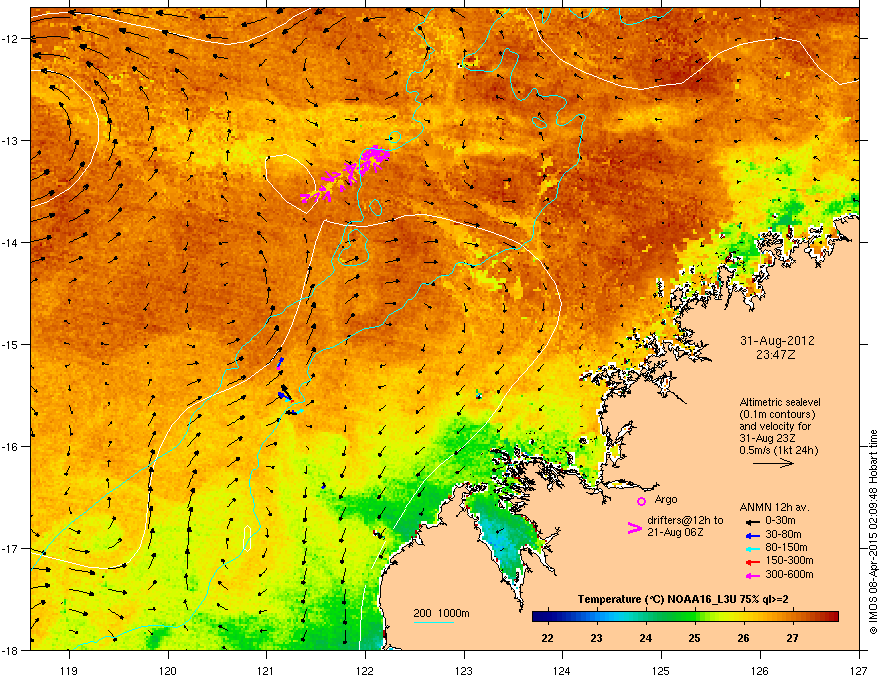880x680 pixels.
Task: Click the '200 1000m' bathymetry label
Action: point(442,613)
